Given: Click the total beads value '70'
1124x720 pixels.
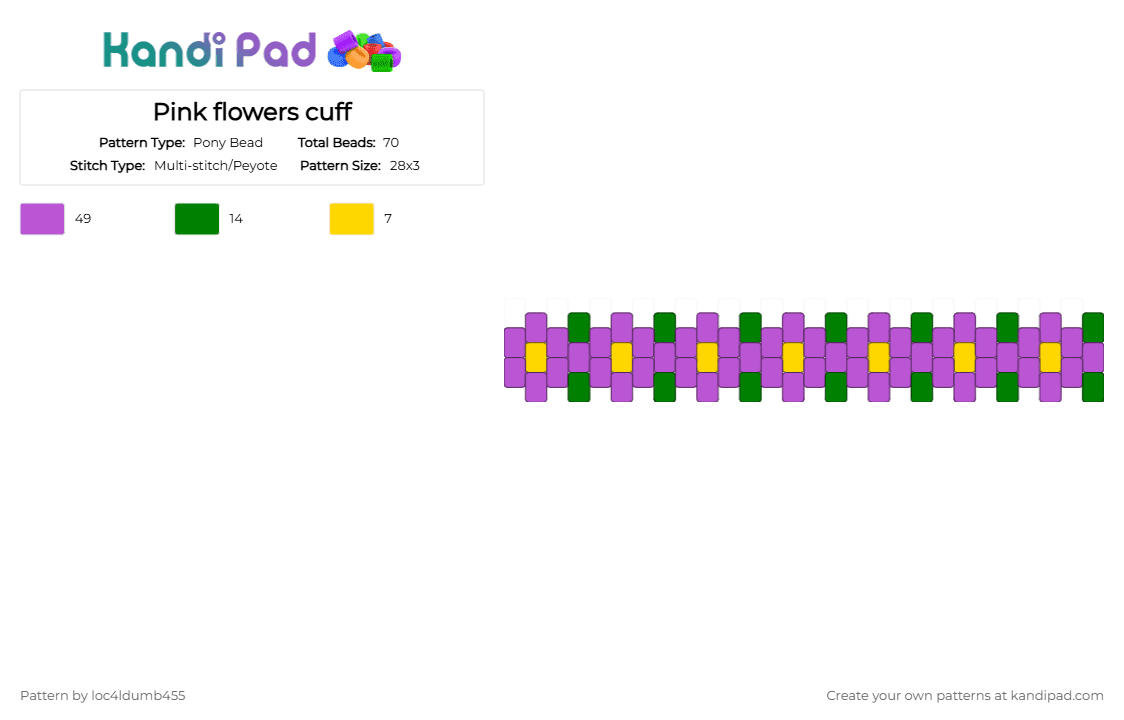Looking at the screenshot, I should [x=391, y=143].
